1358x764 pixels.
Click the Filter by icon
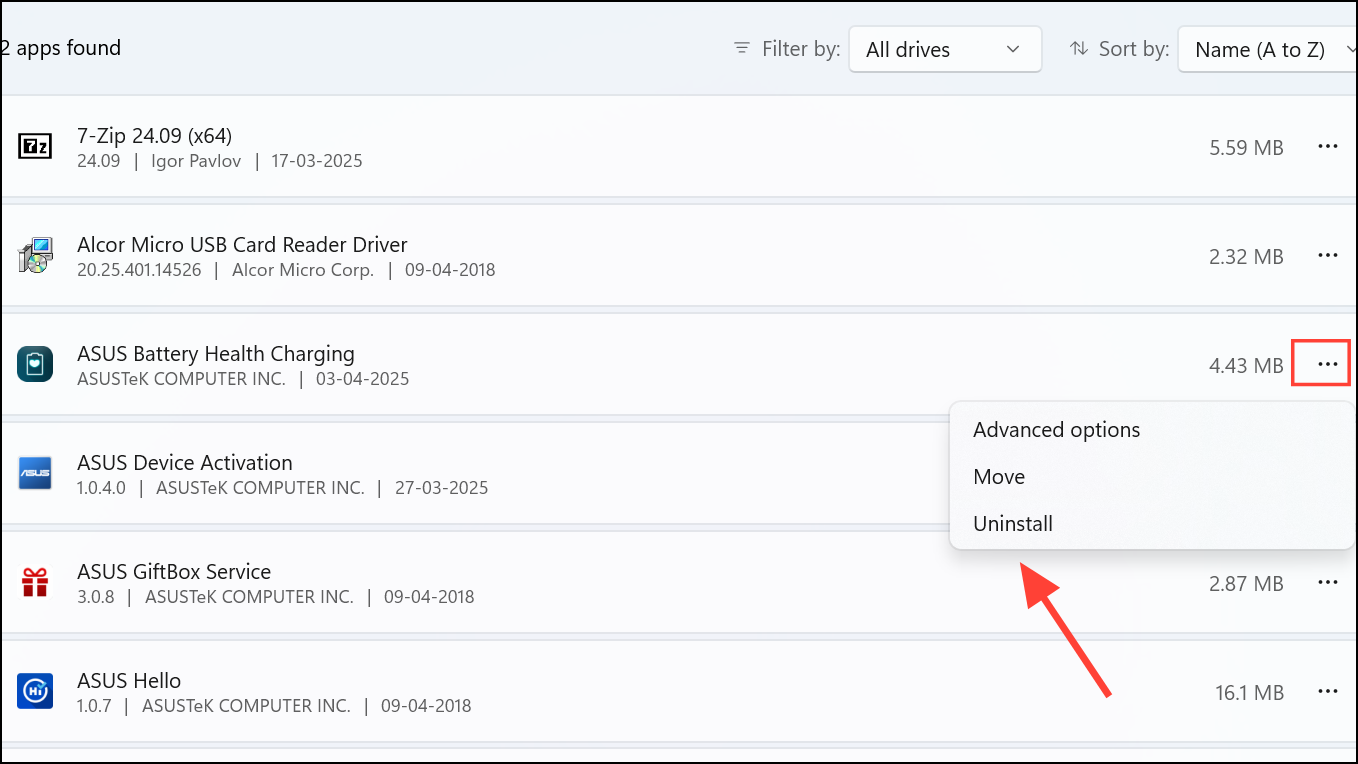742,48
